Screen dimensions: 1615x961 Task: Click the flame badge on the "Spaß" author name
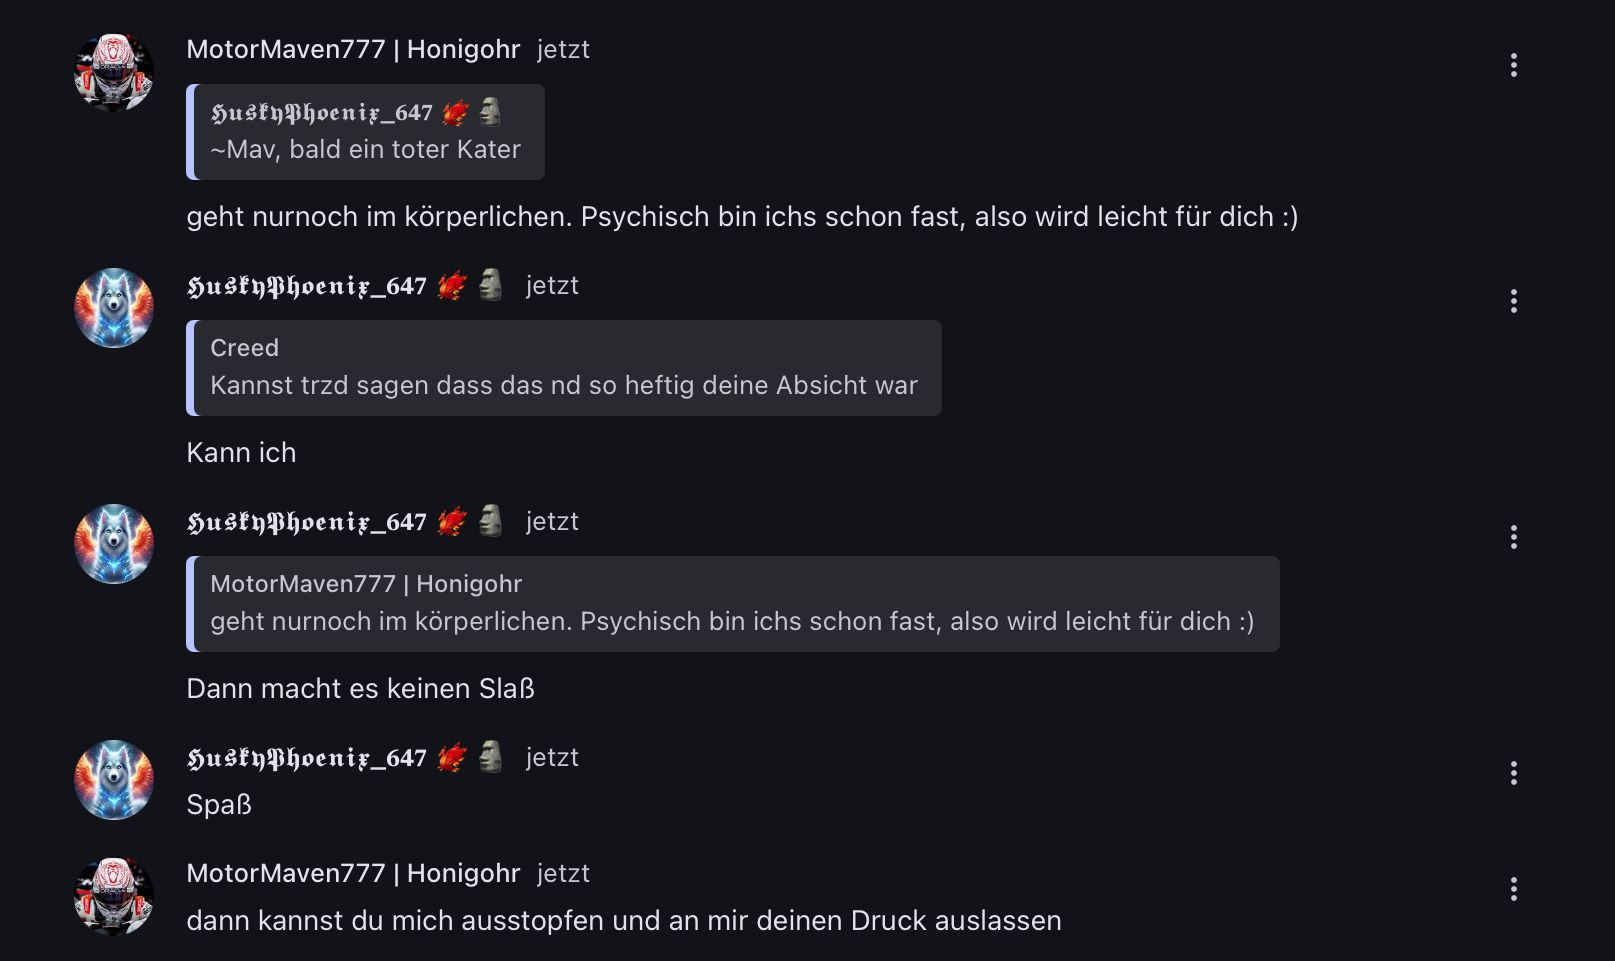(452, 759)
